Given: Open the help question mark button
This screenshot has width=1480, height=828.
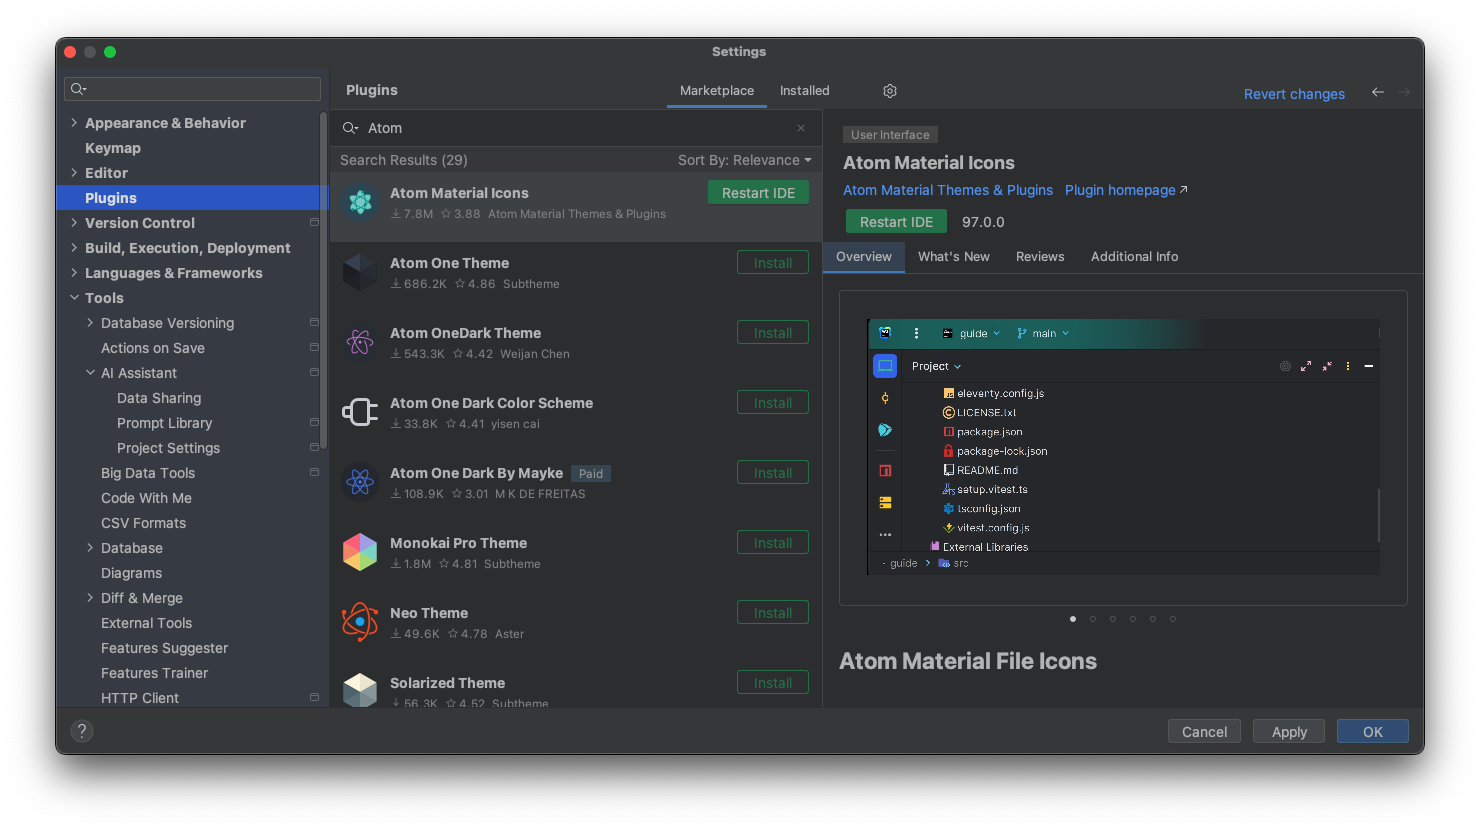Looking at the screenshot, I should (x=83, y=731).
